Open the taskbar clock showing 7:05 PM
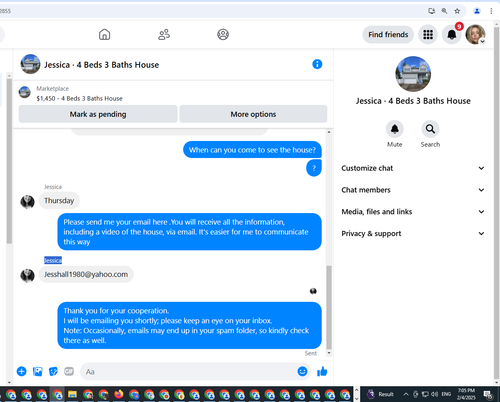This screenshot has width=500, height=402. point(466,394)
